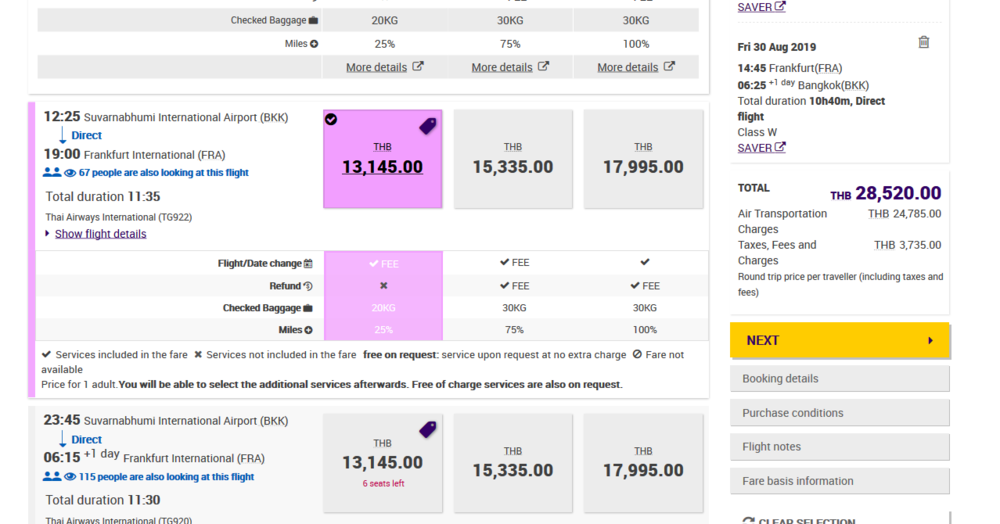Click the eye icon by 115 people looking
Screen dimensions: 1000x524
[x=70, y=477]
